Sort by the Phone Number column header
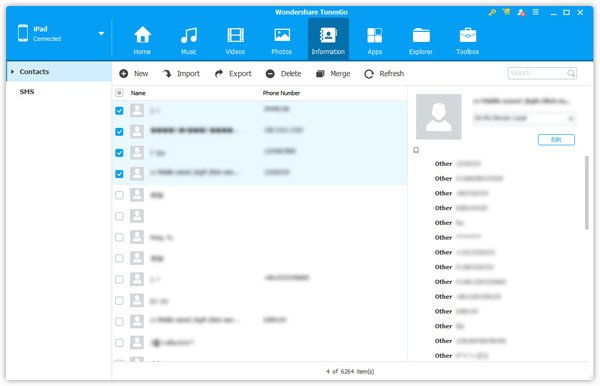The height and width of the screenshot is (386, 600). pos(281,93)
